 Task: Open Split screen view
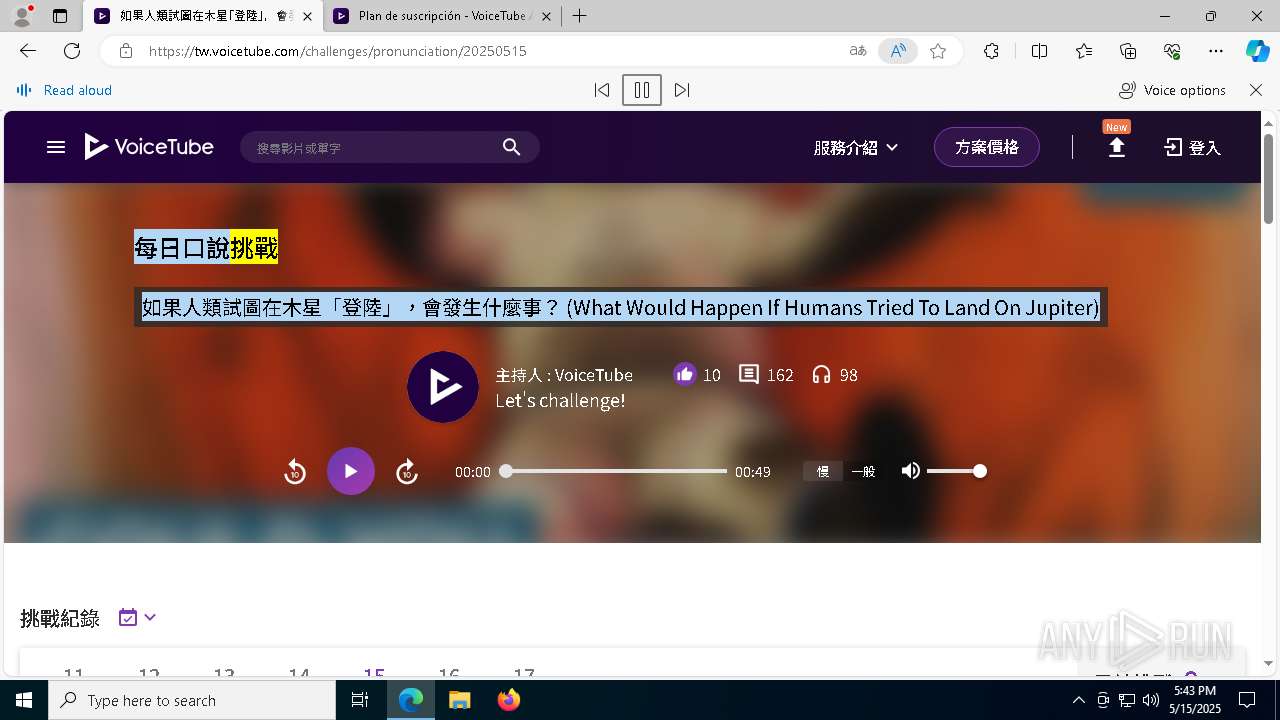pos(1039,51)
